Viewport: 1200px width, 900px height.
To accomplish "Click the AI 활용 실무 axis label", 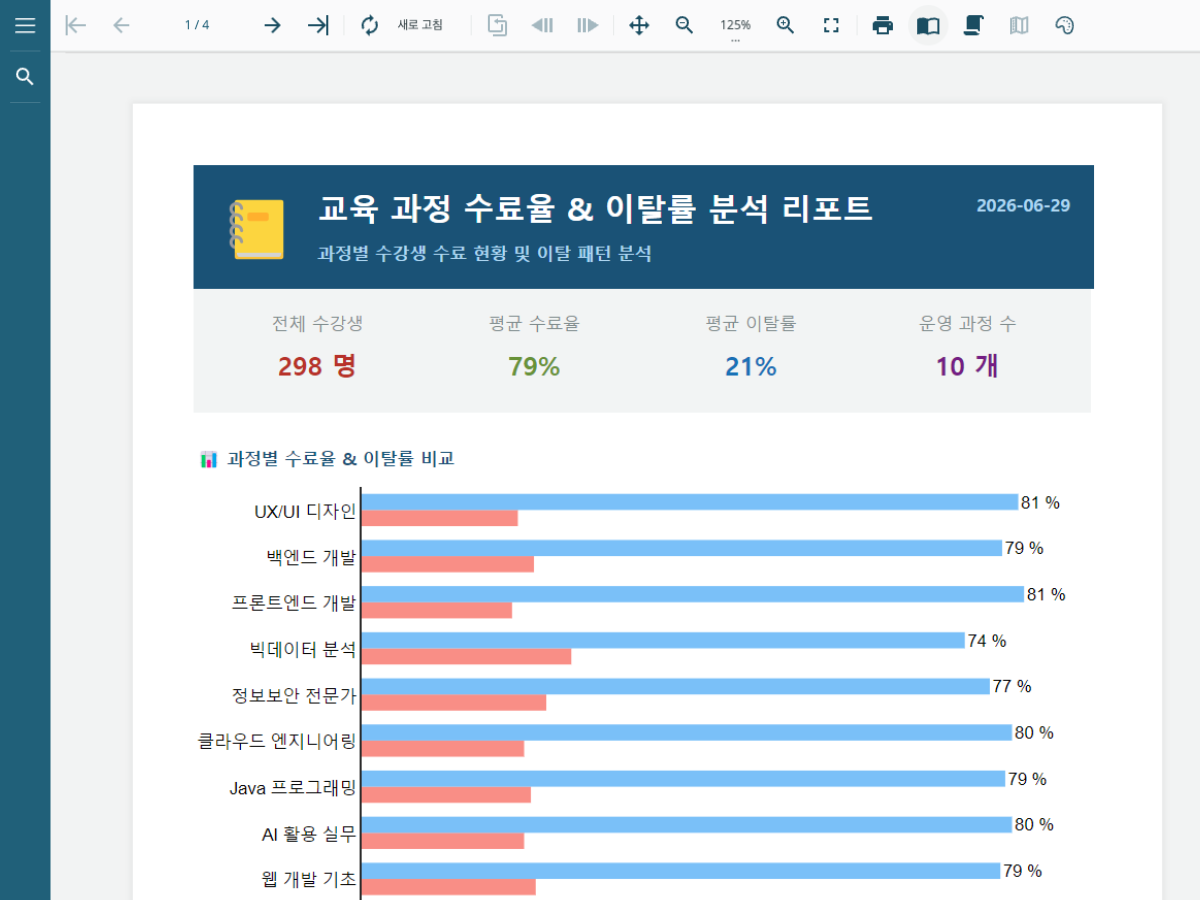I will pos(309,834).
